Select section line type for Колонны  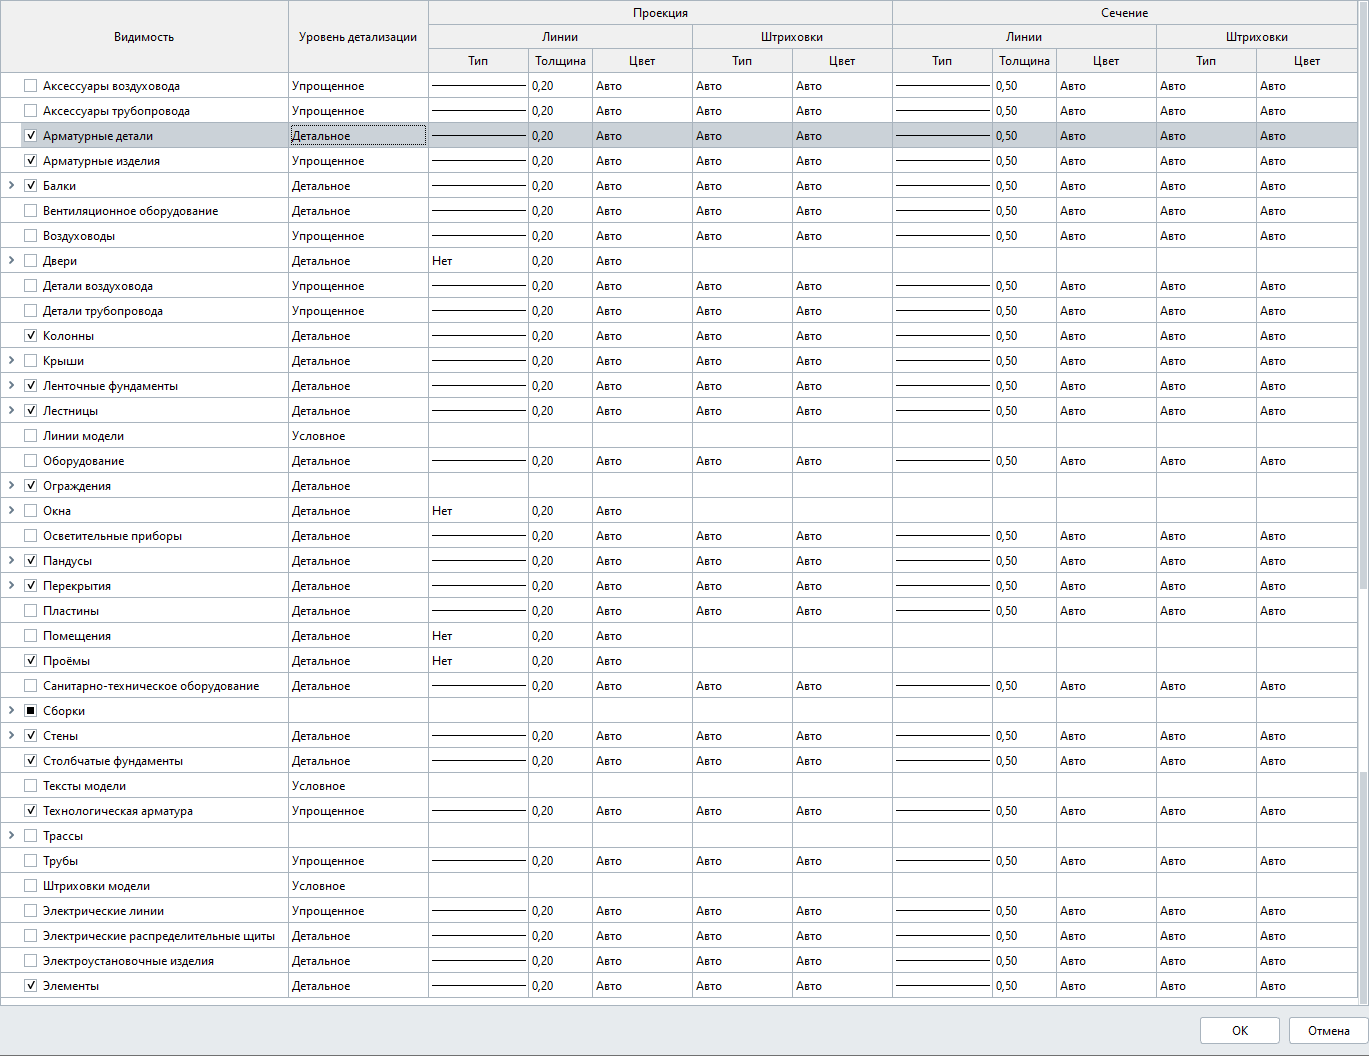click(x=942, y=336)
